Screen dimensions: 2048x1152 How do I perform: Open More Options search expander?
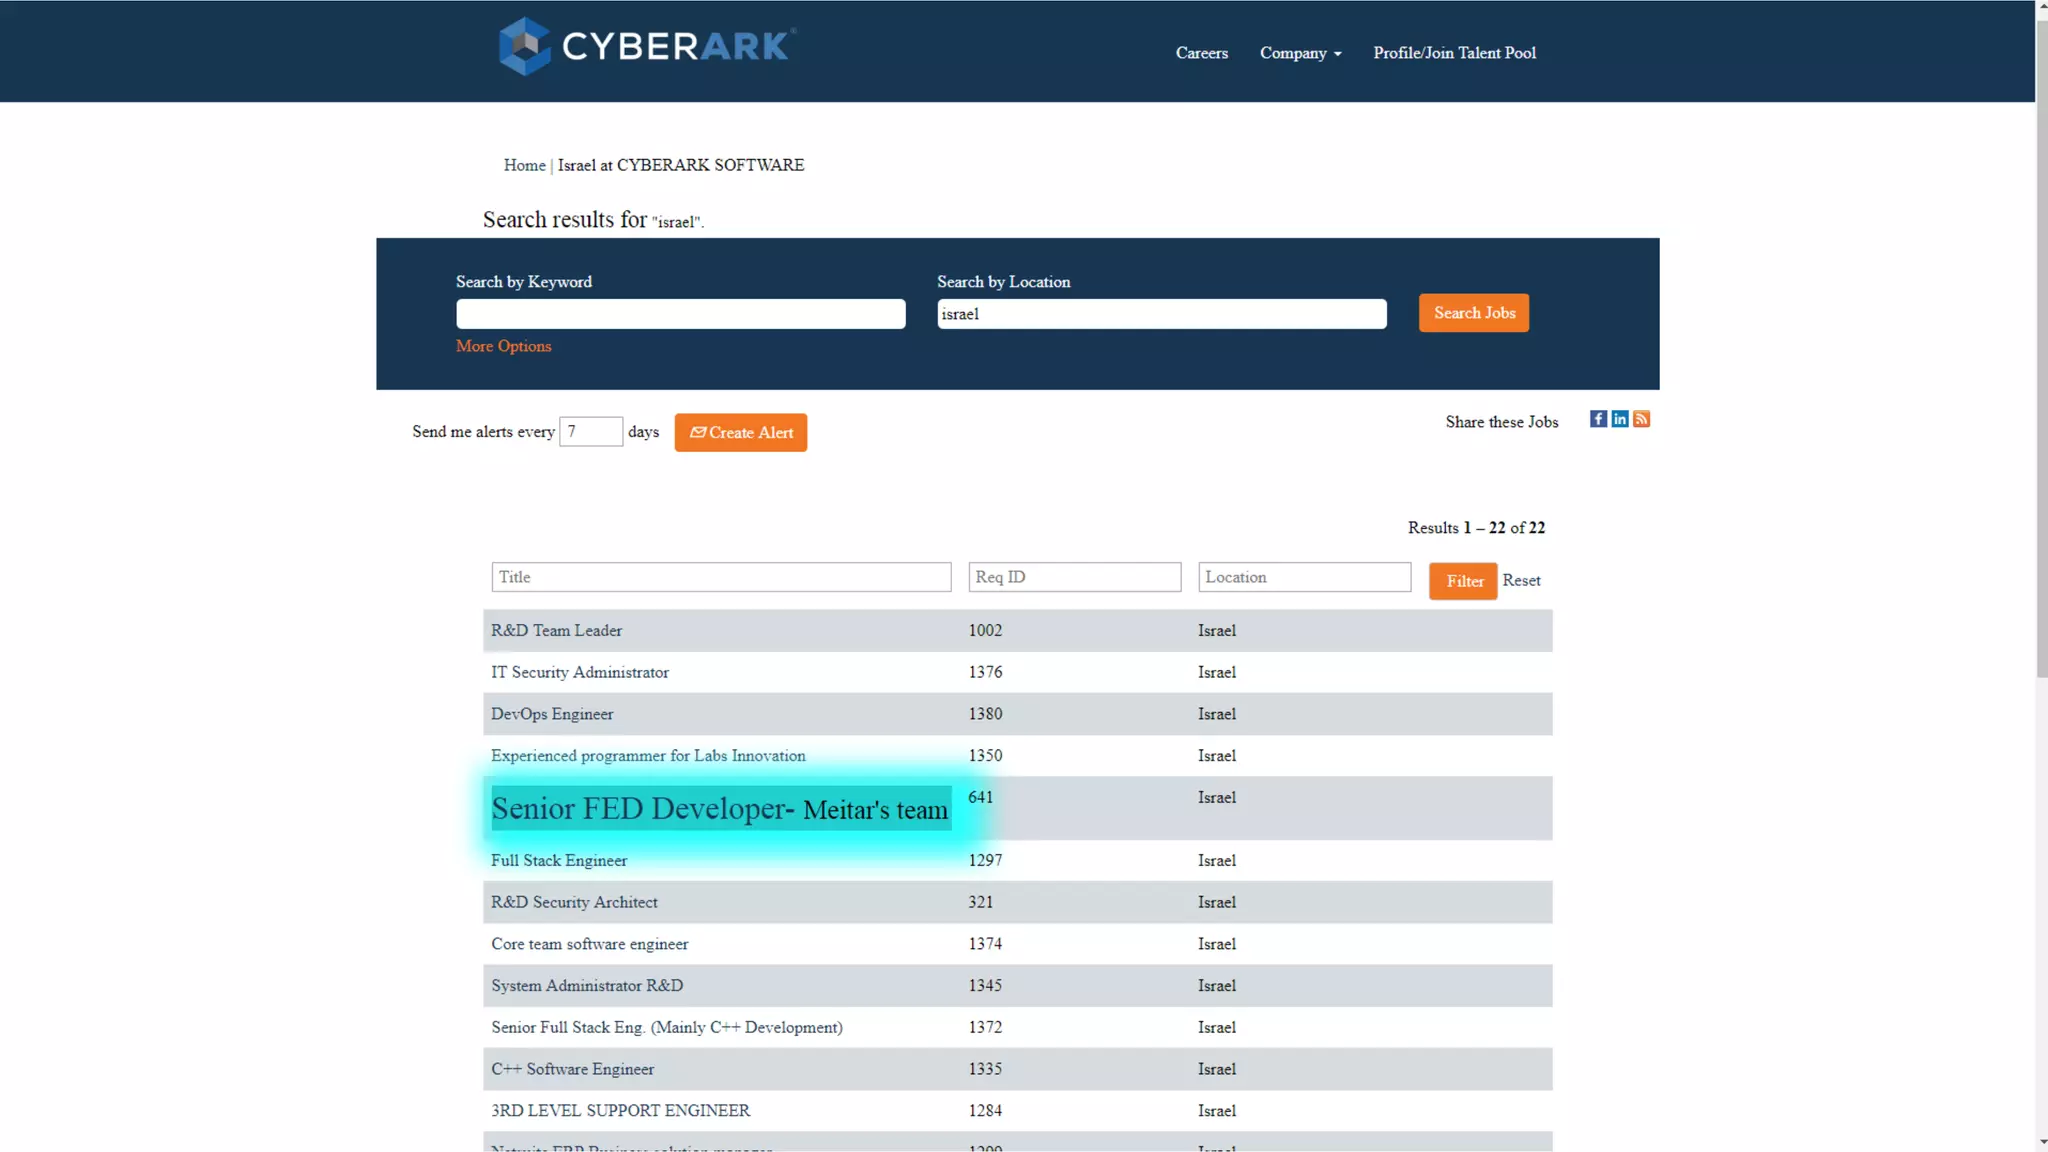point(503,346)
